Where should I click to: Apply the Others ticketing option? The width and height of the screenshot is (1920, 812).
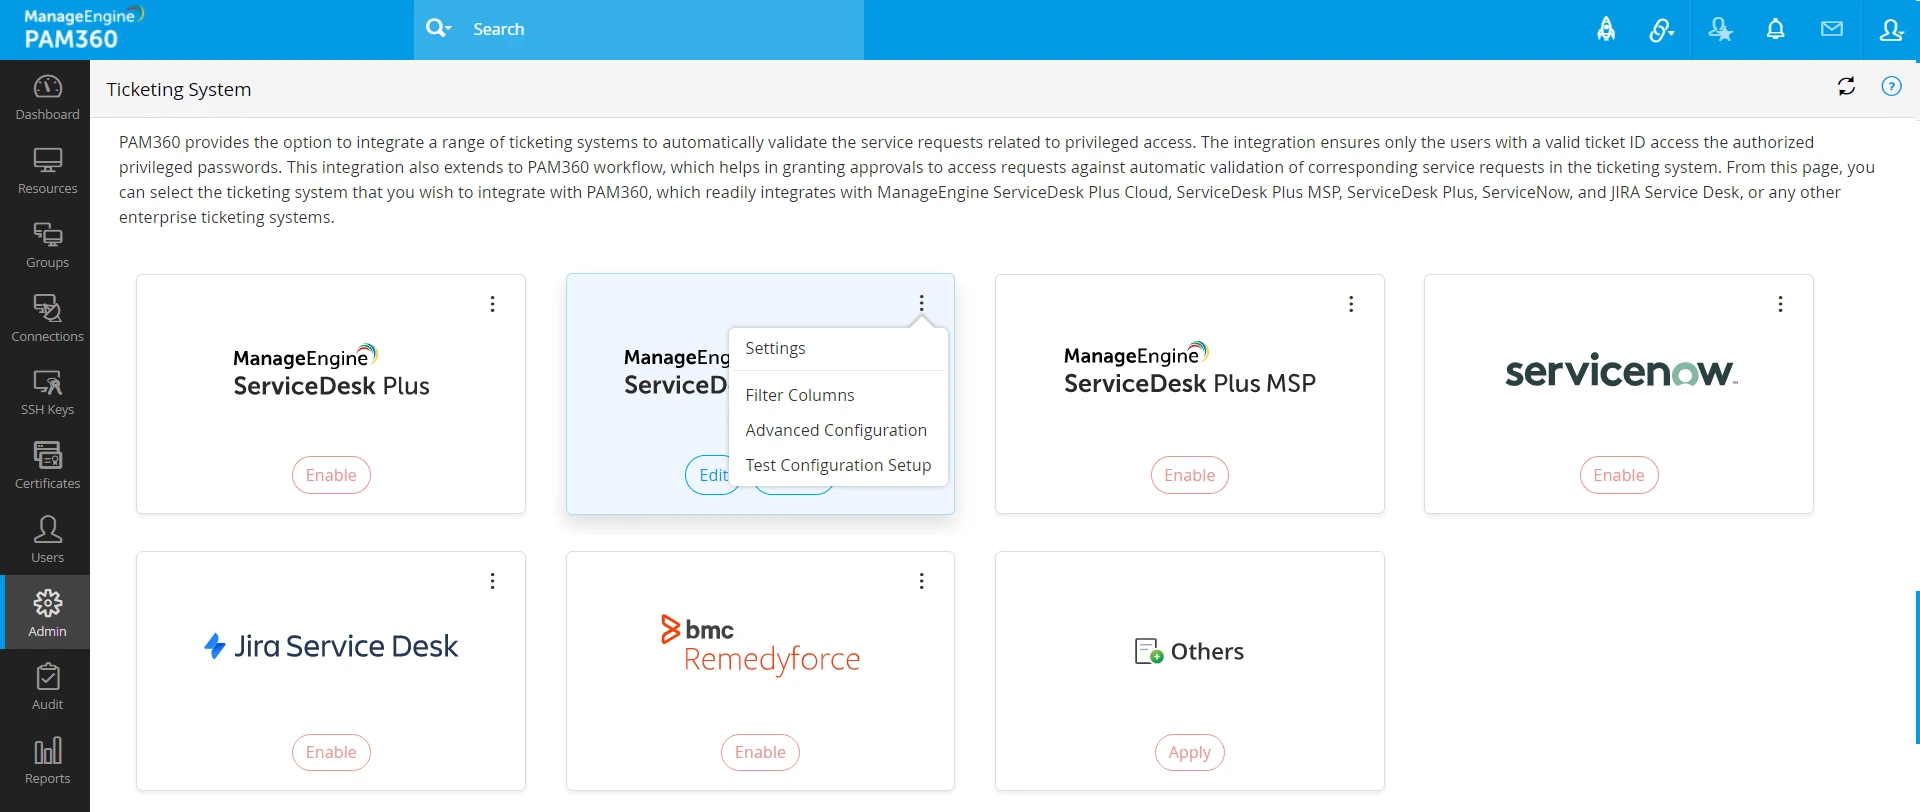(x=1189, y=752)
